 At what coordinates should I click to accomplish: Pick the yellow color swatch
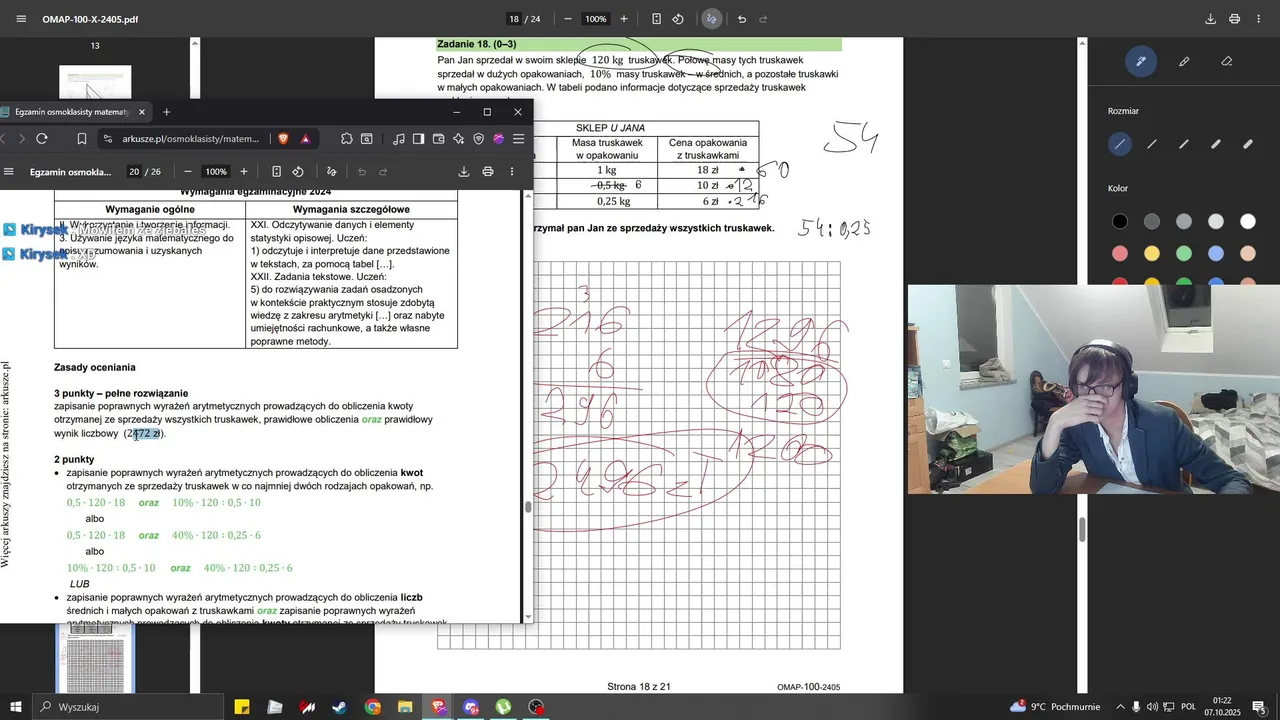tap(1152, 253)
